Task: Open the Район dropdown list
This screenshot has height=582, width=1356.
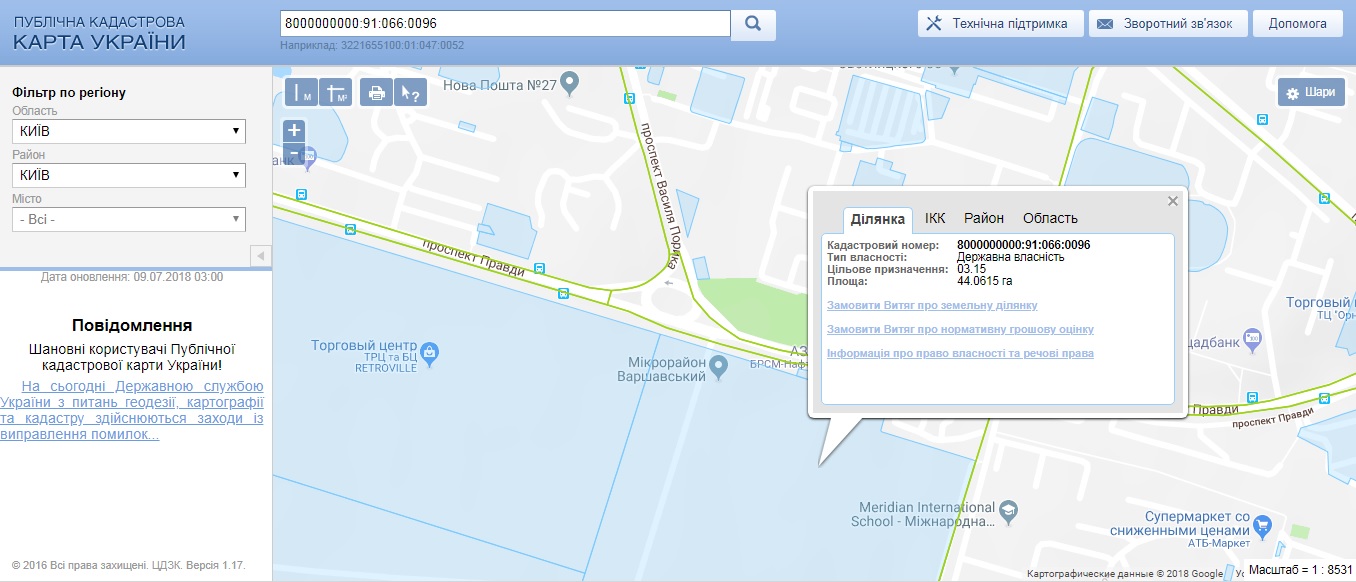Action: [128, 175]
